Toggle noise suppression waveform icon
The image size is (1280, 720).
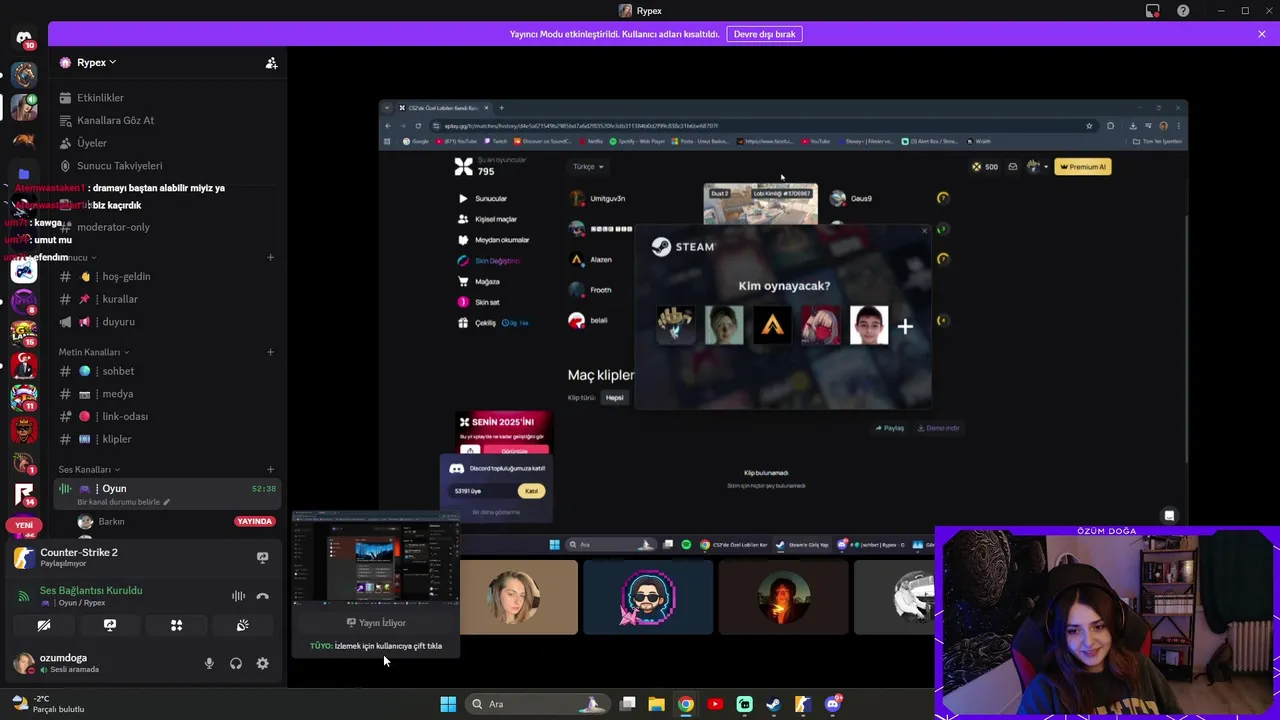click(x=238, y=596)
